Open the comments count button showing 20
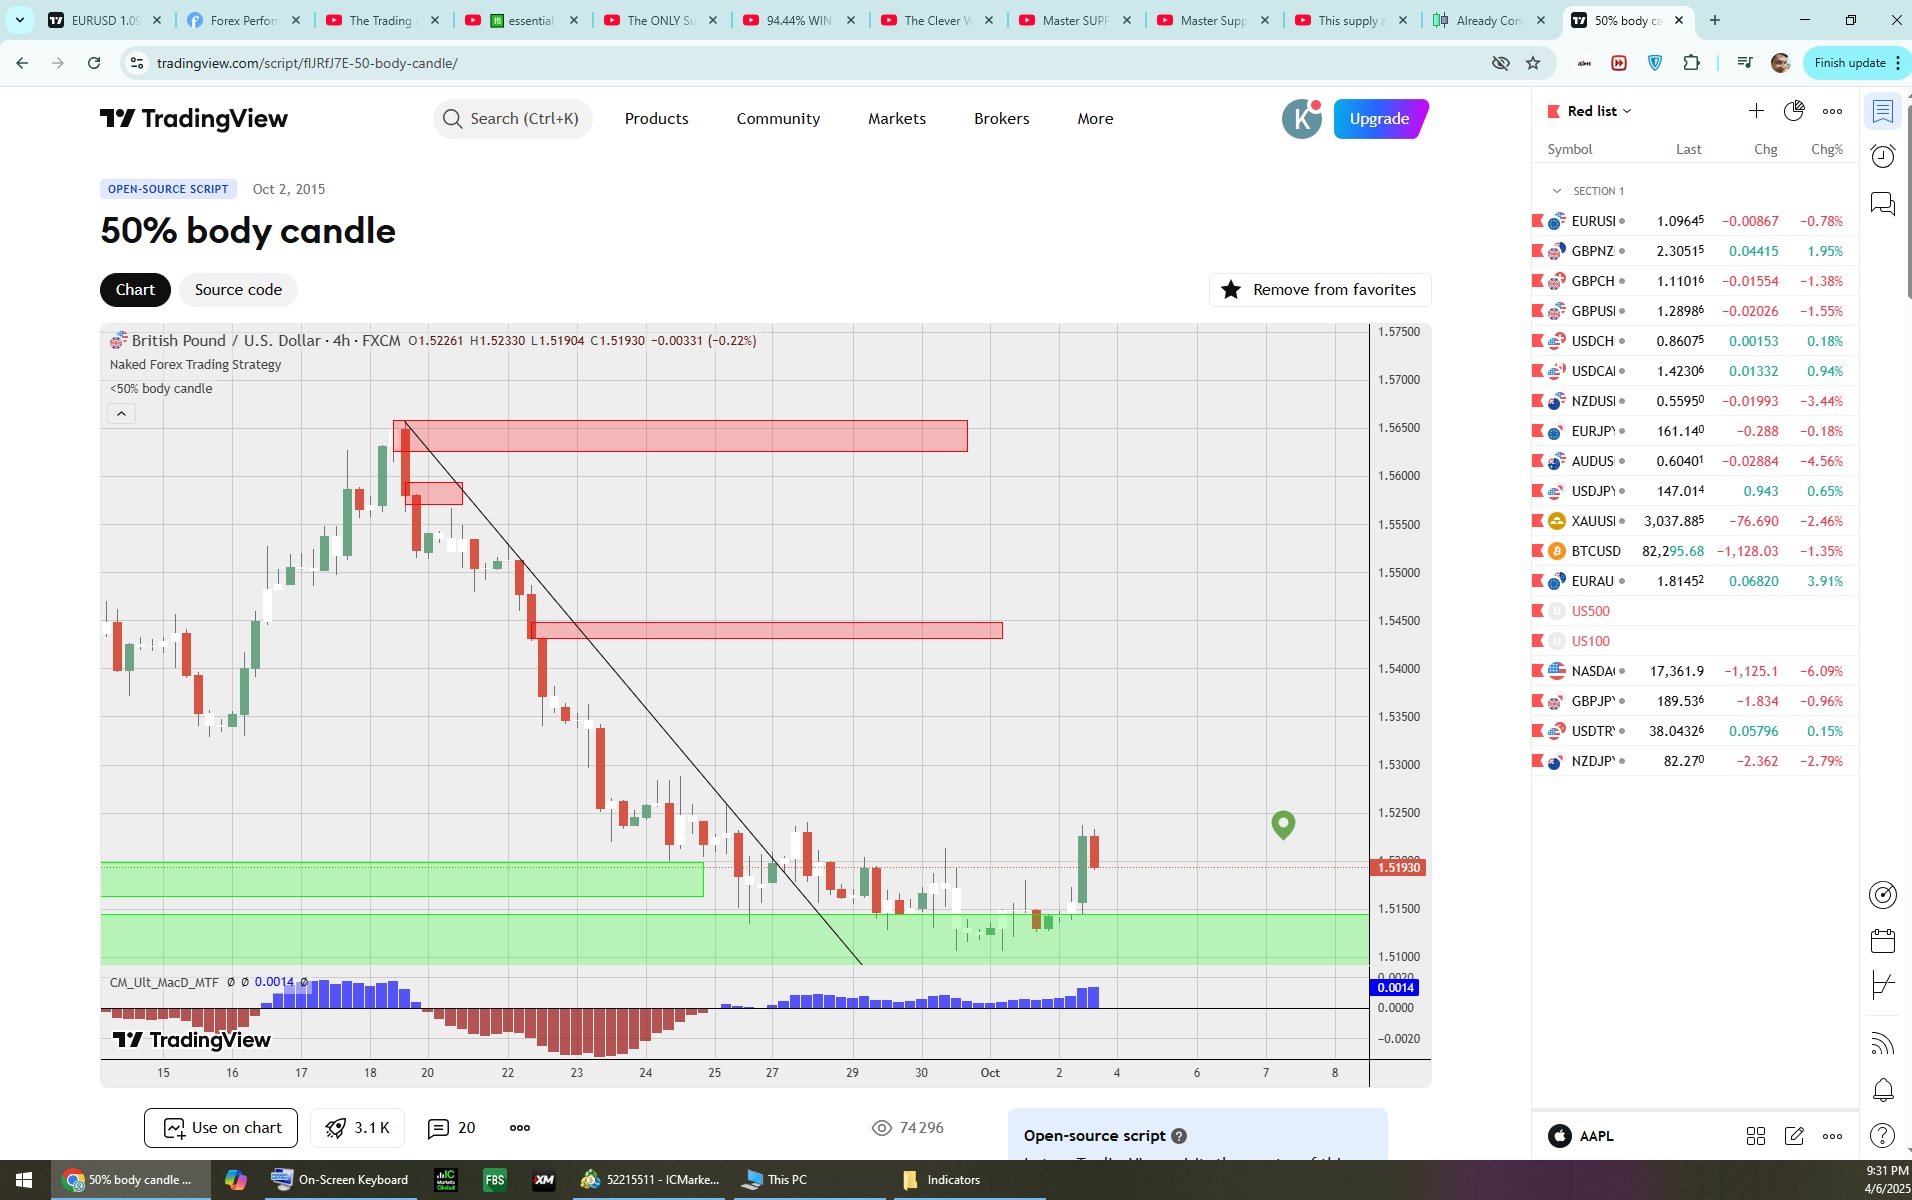The height and width of the screenshot is (1200, 1912). coord(451,1128)
